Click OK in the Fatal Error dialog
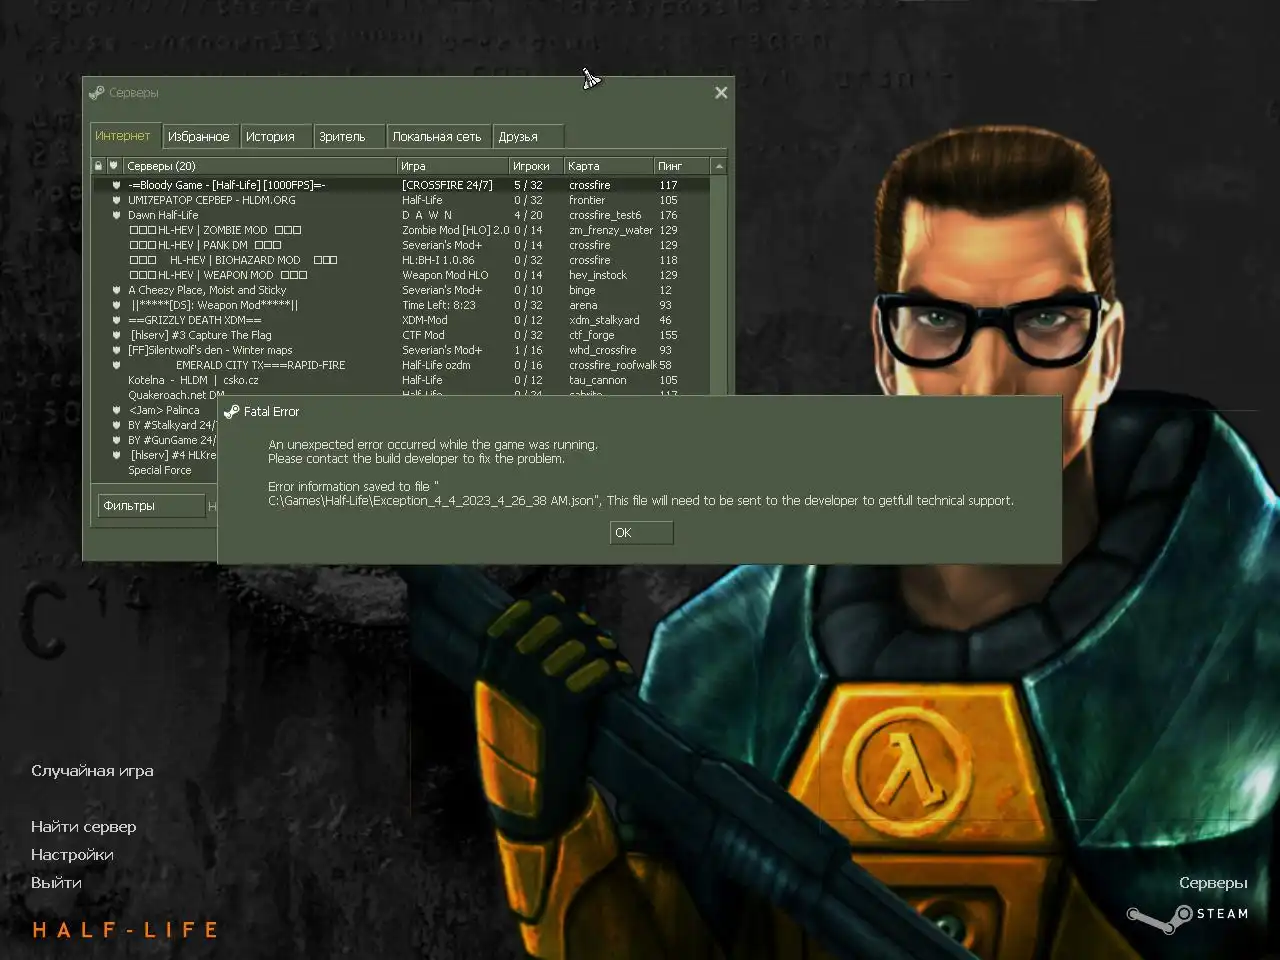Viewport: 1280px width, 960px height. tap(641, 533)
